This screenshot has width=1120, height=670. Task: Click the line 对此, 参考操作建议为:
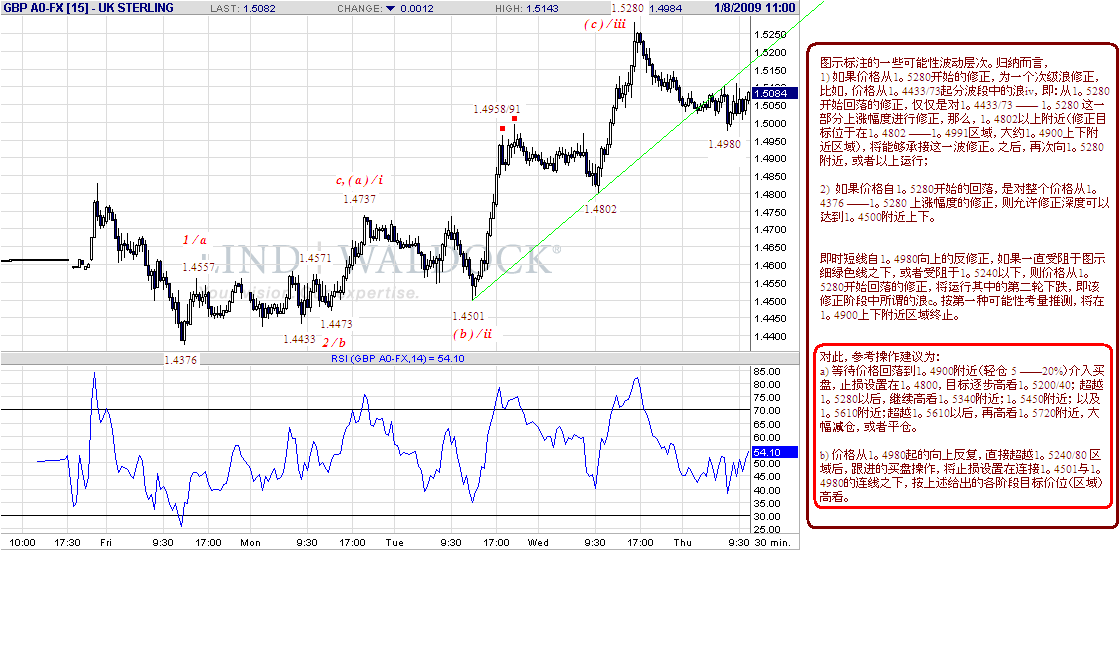[x=879, y=356]
